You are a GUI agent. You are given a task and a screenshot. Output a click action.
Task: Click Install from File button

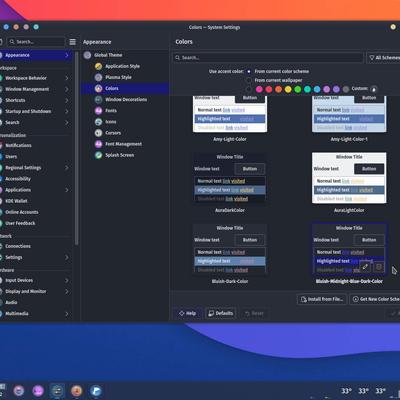[322, 299]
